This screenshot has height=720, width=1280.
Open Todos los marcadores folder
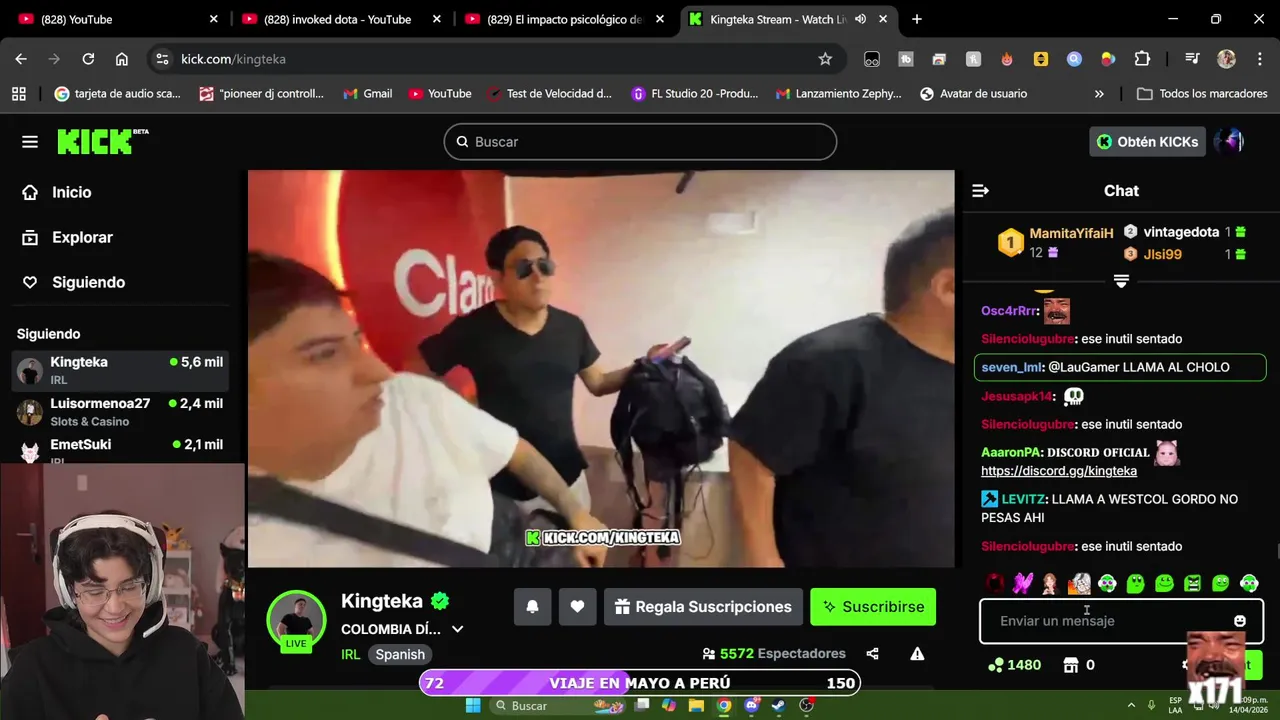1202,94
